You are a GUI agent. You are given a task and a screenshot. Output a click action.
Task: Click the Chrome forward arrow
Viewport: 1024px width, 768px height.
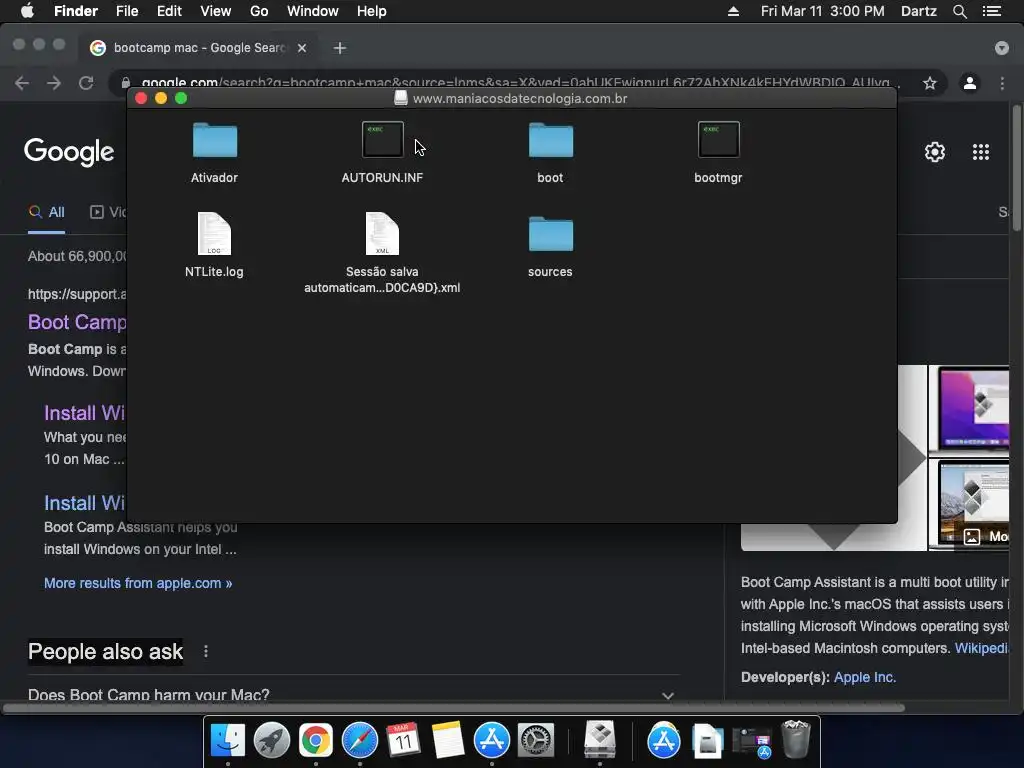click(x=54, y=83)
